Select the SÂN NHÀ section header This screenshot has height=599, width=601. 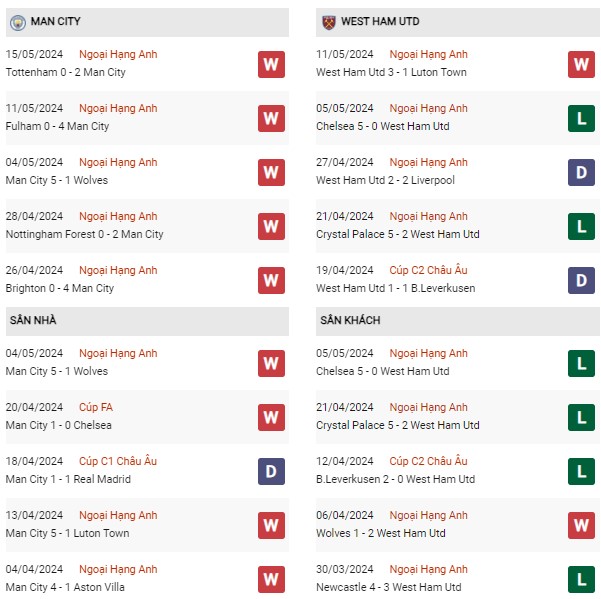coord(147,320)
